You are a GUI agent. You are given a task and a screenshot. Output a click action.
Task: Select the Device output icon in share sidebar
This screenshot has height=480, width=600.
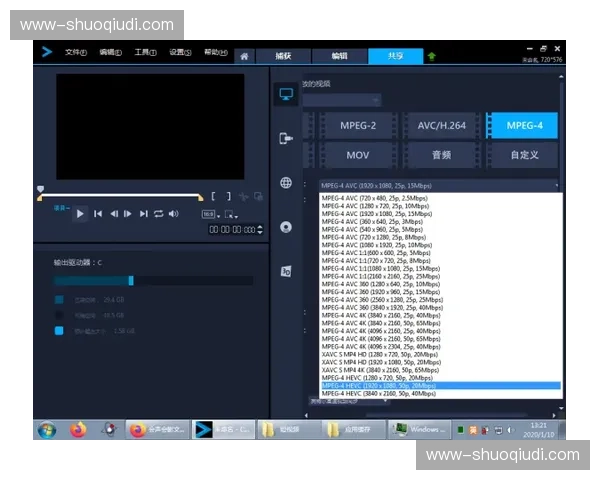(286, 138)
